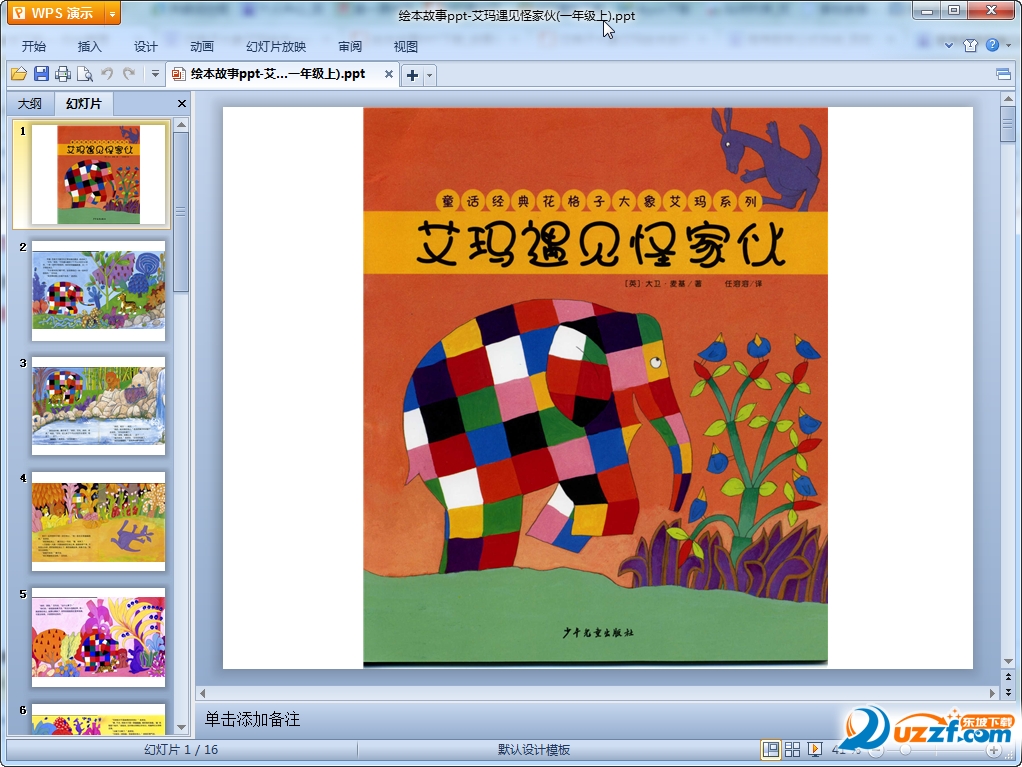
Task: Open the WPS 演示 application menu
Action: click(x=56, y=13)
